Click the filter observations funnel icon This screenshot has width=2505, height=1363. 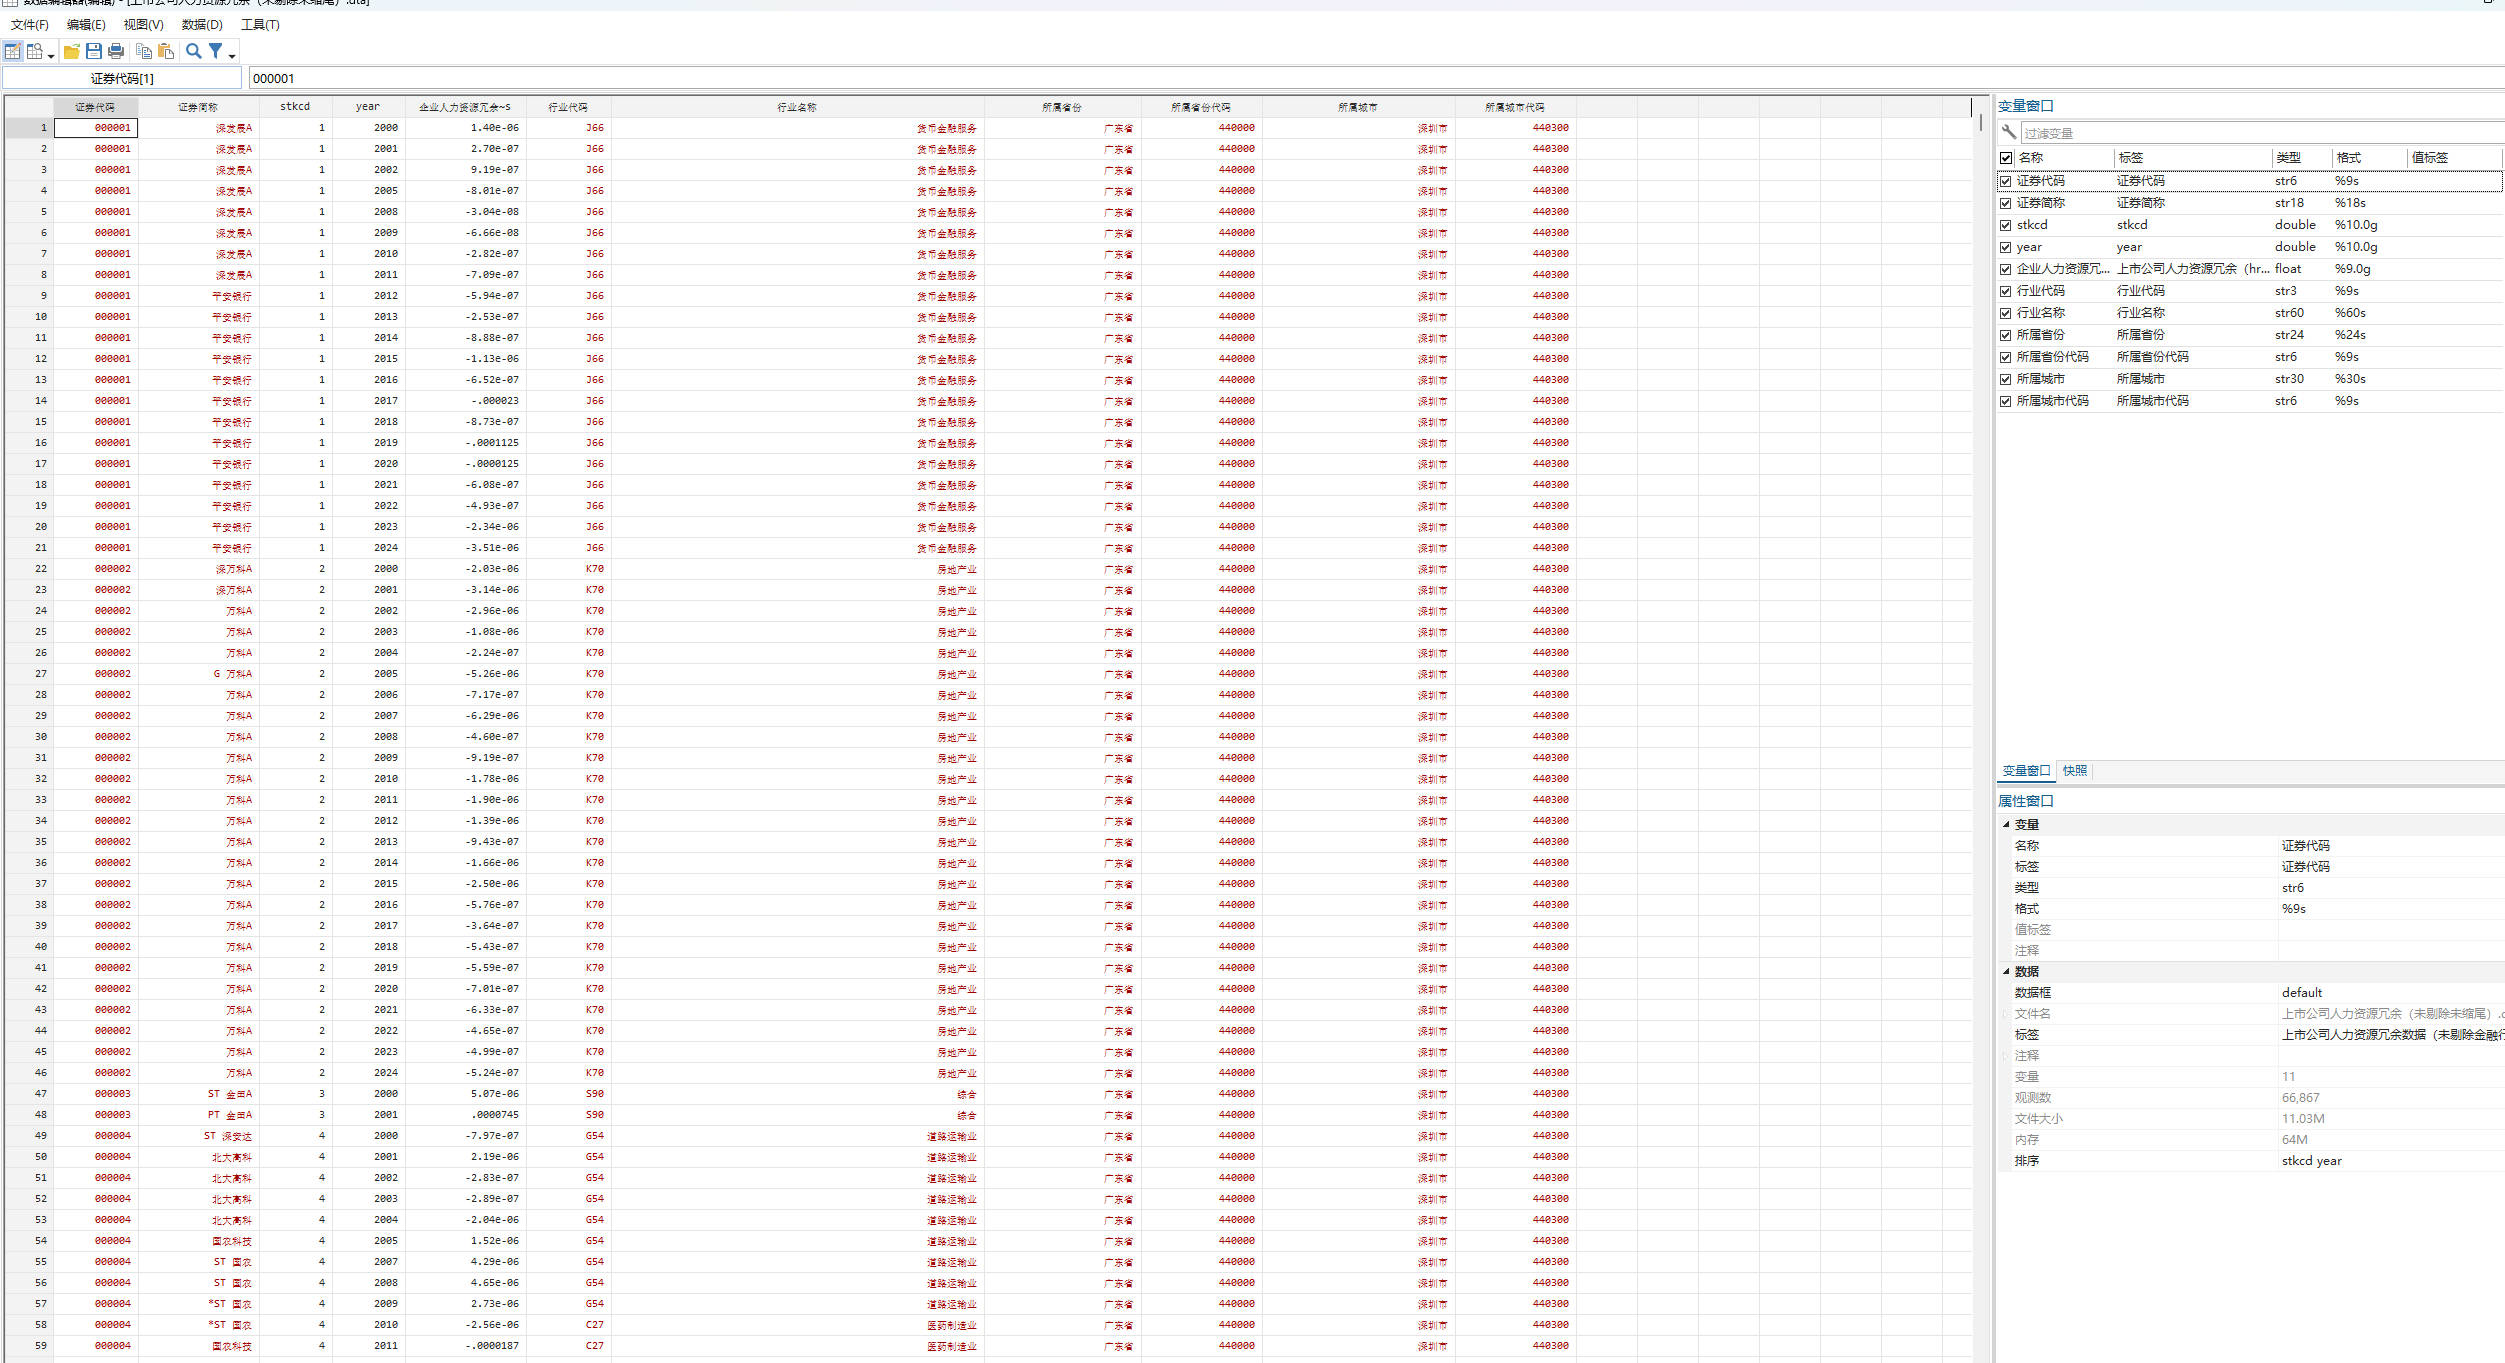coord(215,51)
